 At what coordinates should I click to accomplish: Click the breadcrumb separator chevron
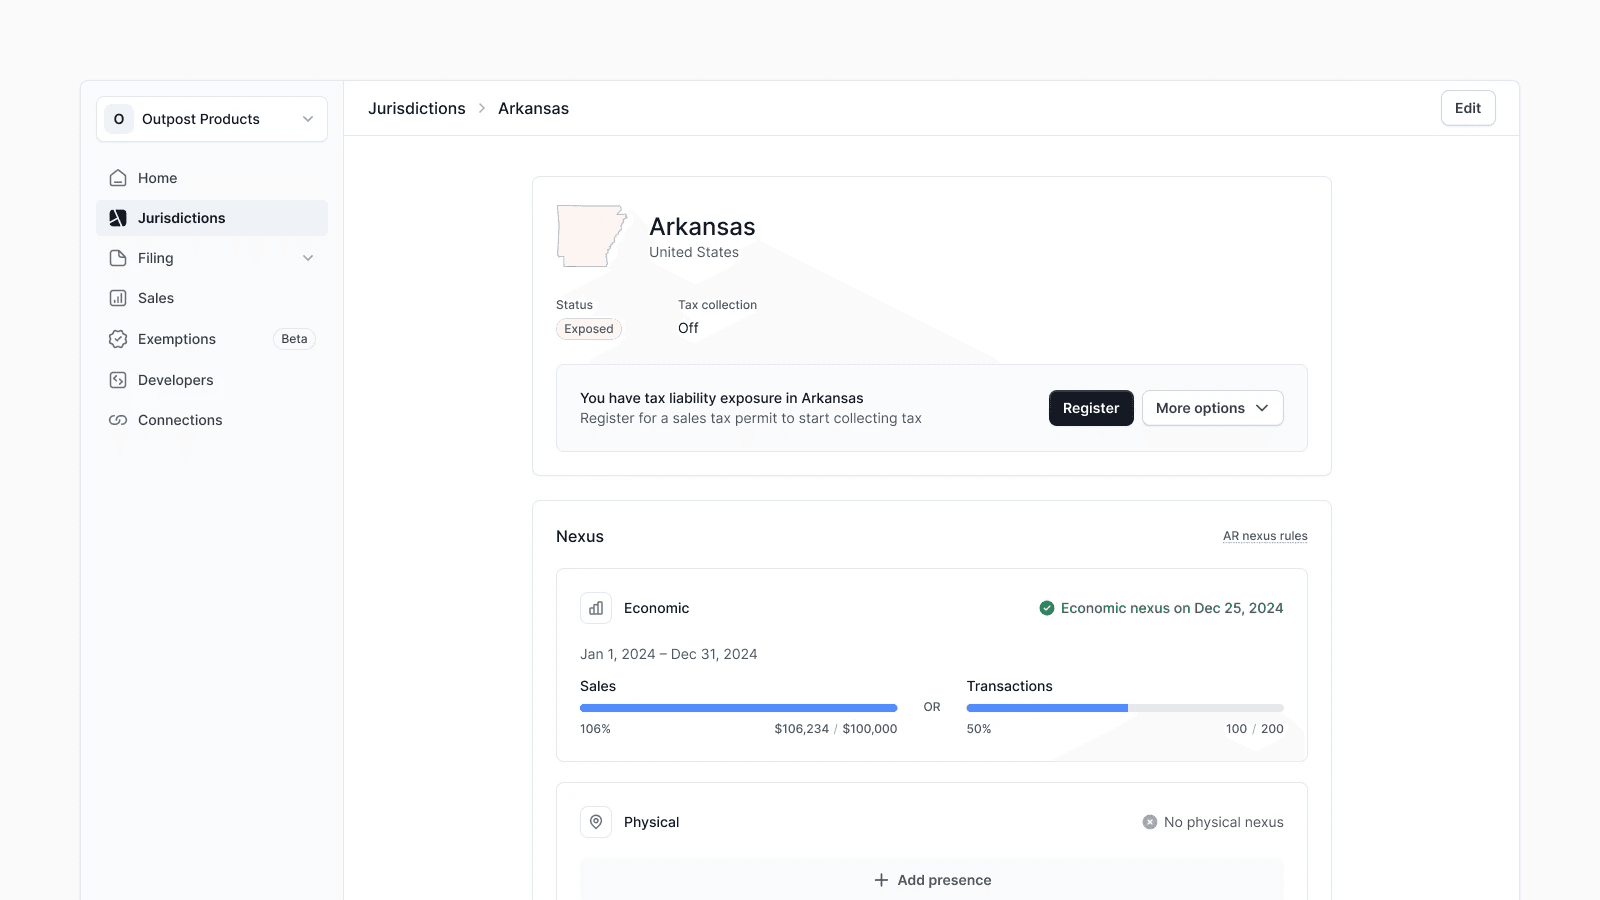482,108
